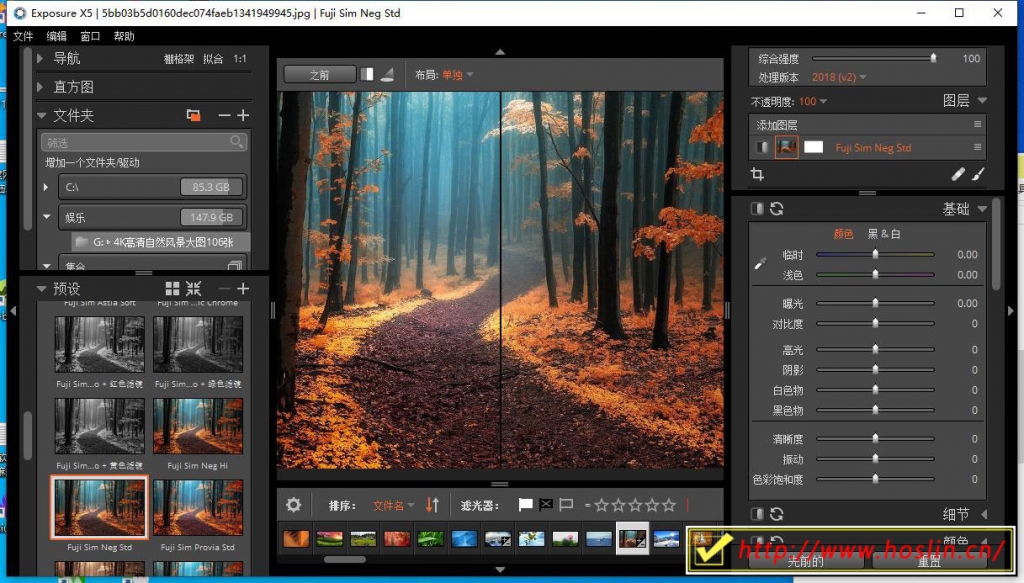The image size is (1024, 583).
Task: Filter by the fifth rating star
Action: (x=669, y=505)
